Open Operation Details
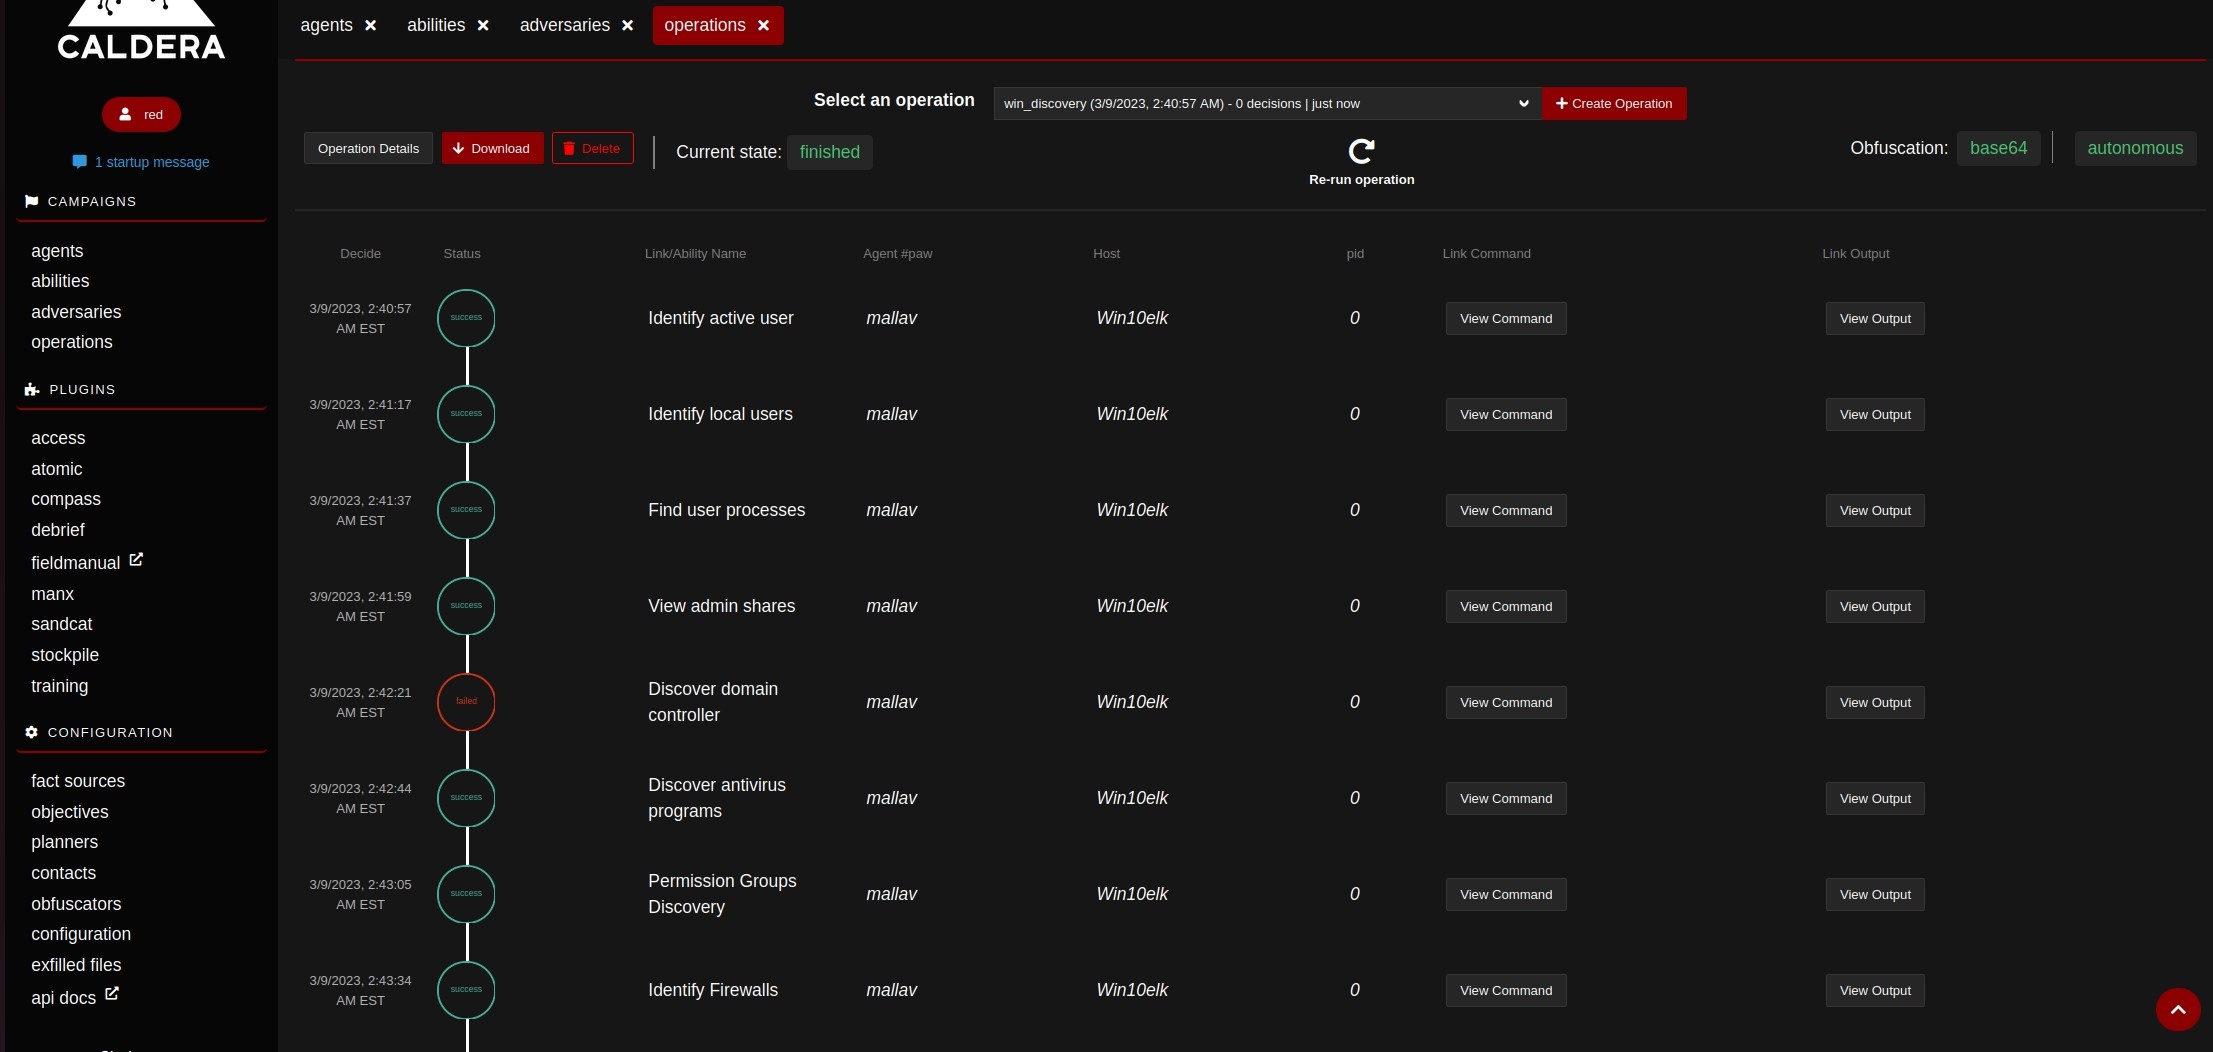Viewport: 2213px width, 1052px height. tap(368, 148)
